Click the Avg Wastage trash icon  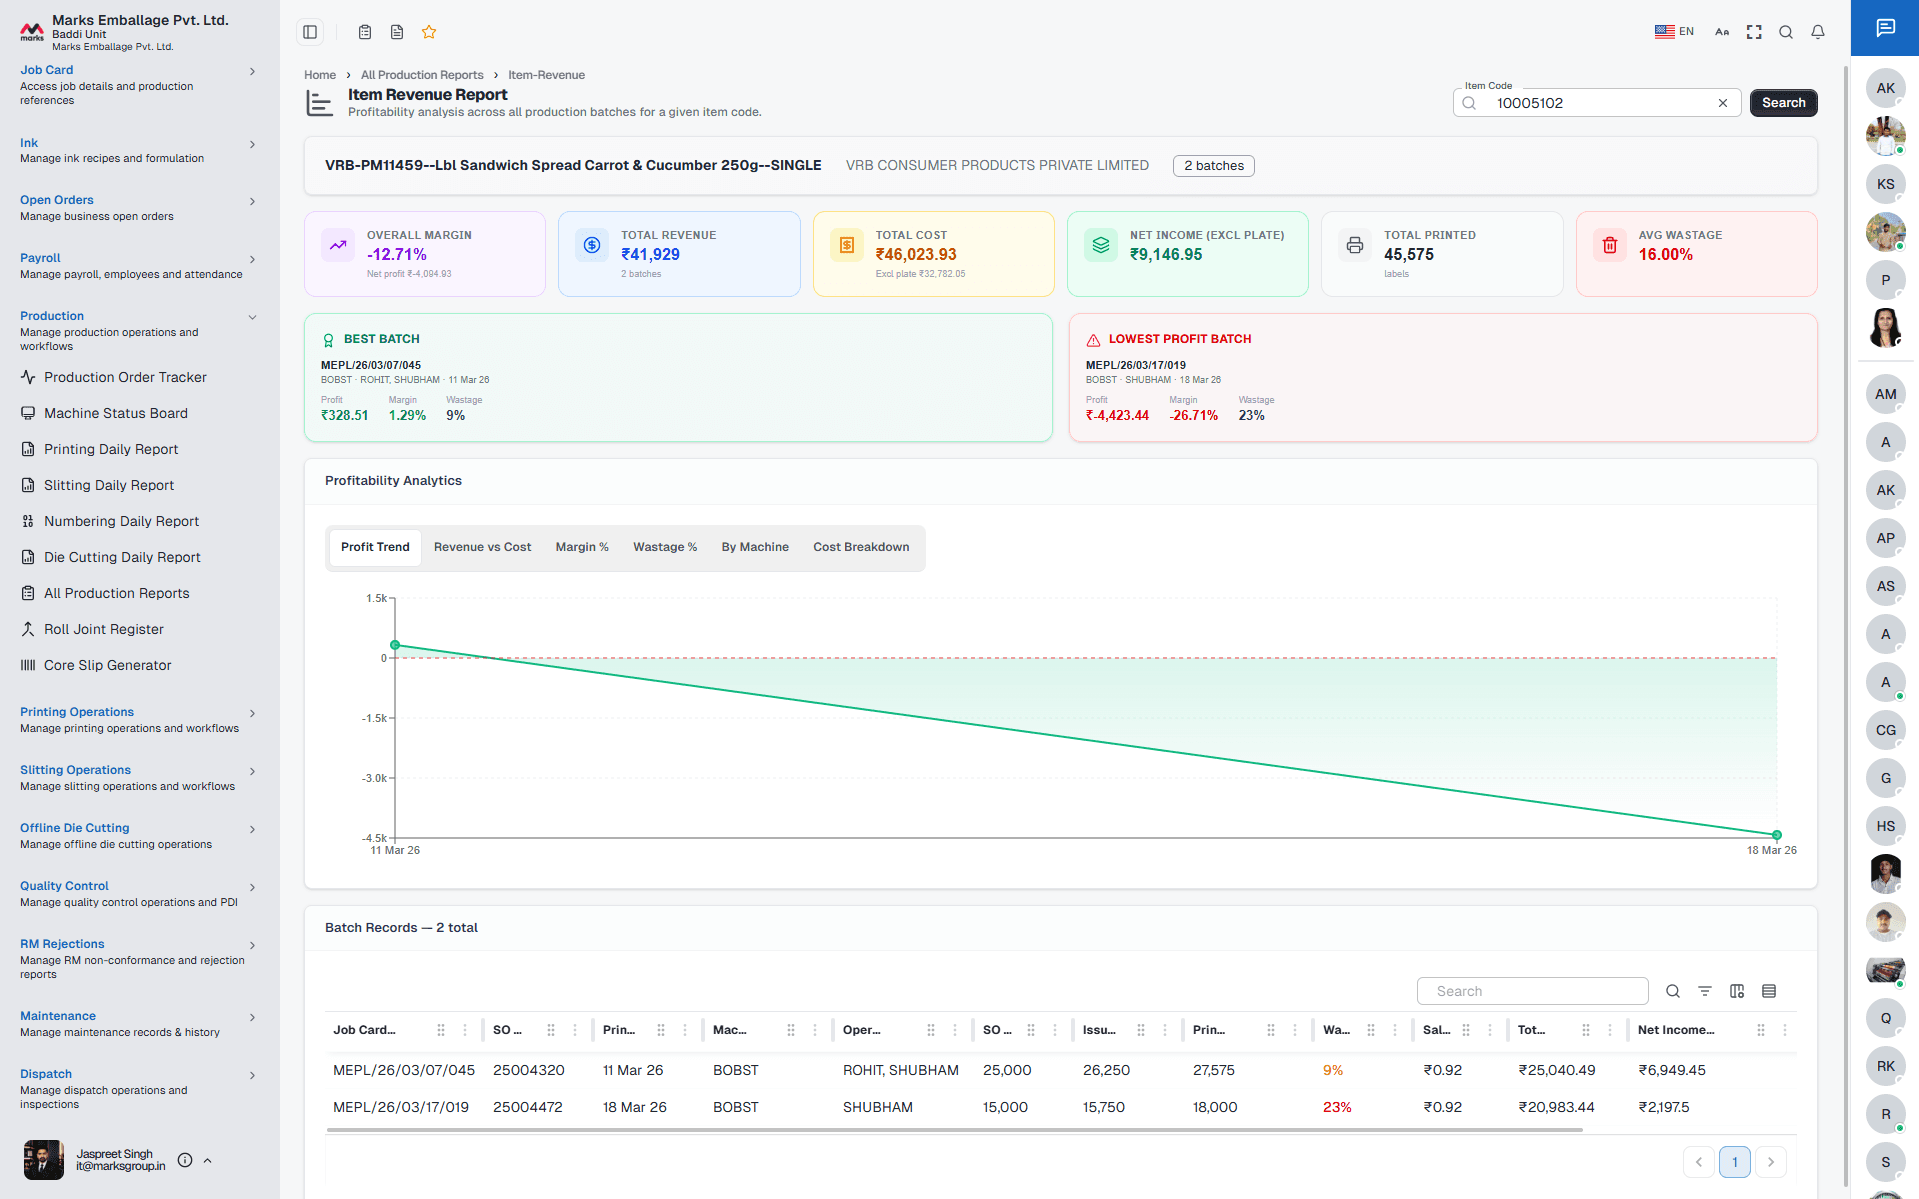(1610, 245)
